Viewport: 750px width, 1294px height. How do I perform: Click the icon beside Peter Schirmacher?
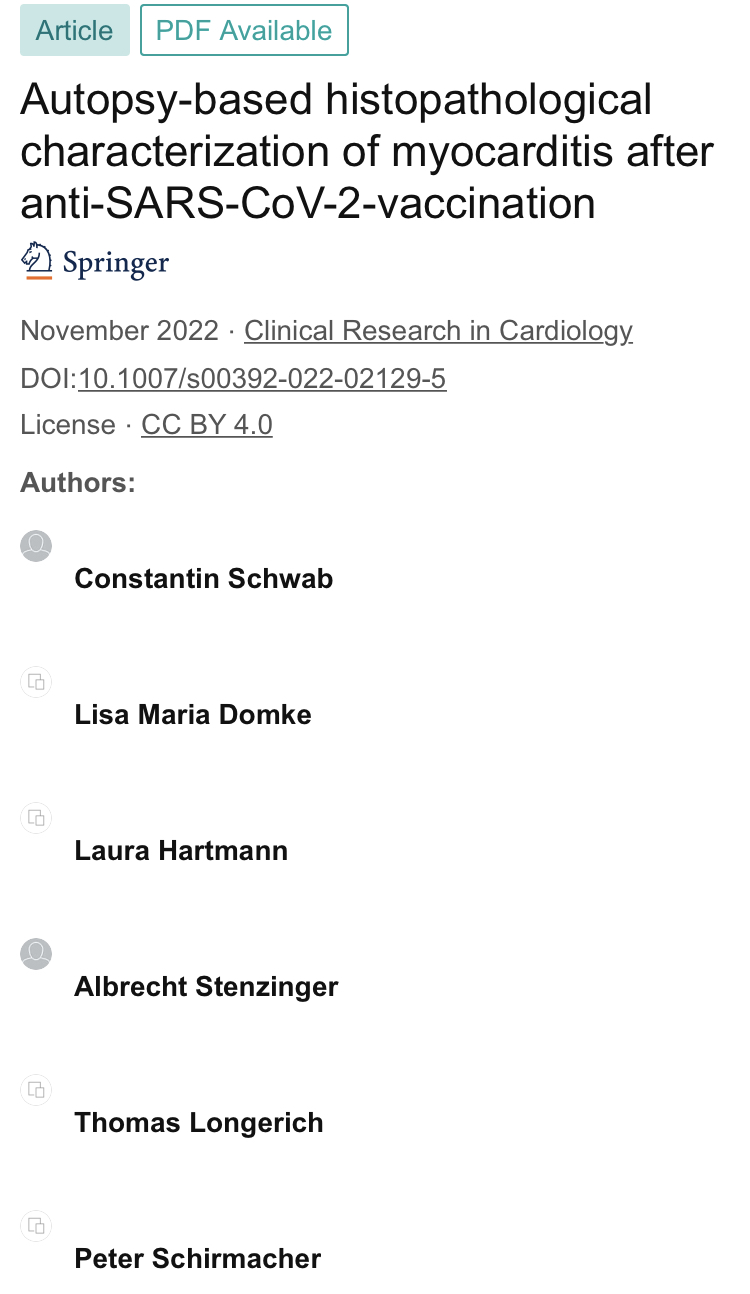(36, 1226)
